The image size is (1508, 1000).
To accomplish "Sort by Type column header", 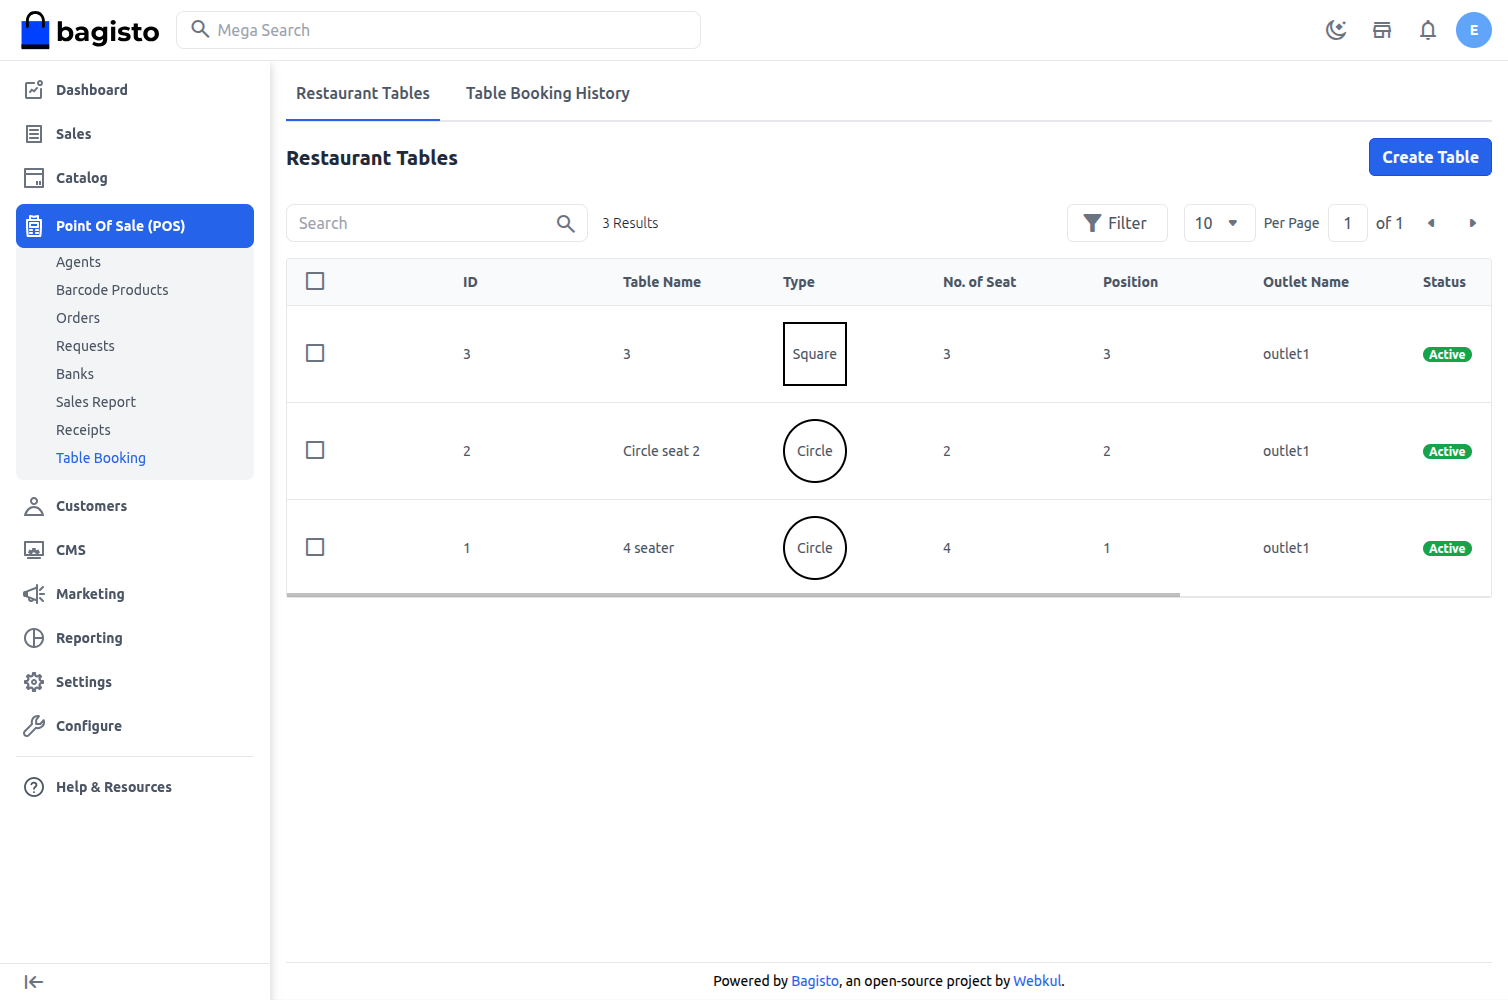I will point(799,282).
